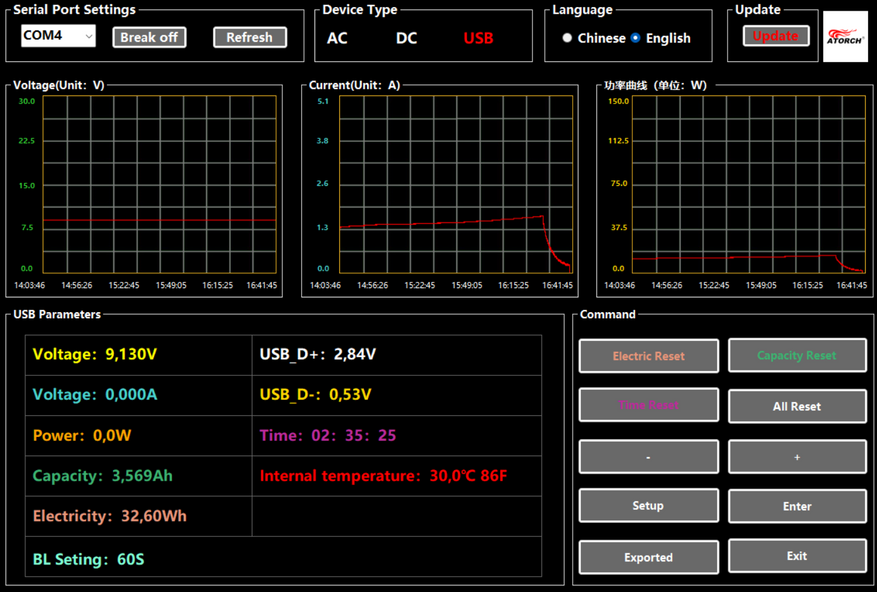Click the Exit button
Image resolution: width=877 pixels, height=592 pixels.
coord(797,556)
